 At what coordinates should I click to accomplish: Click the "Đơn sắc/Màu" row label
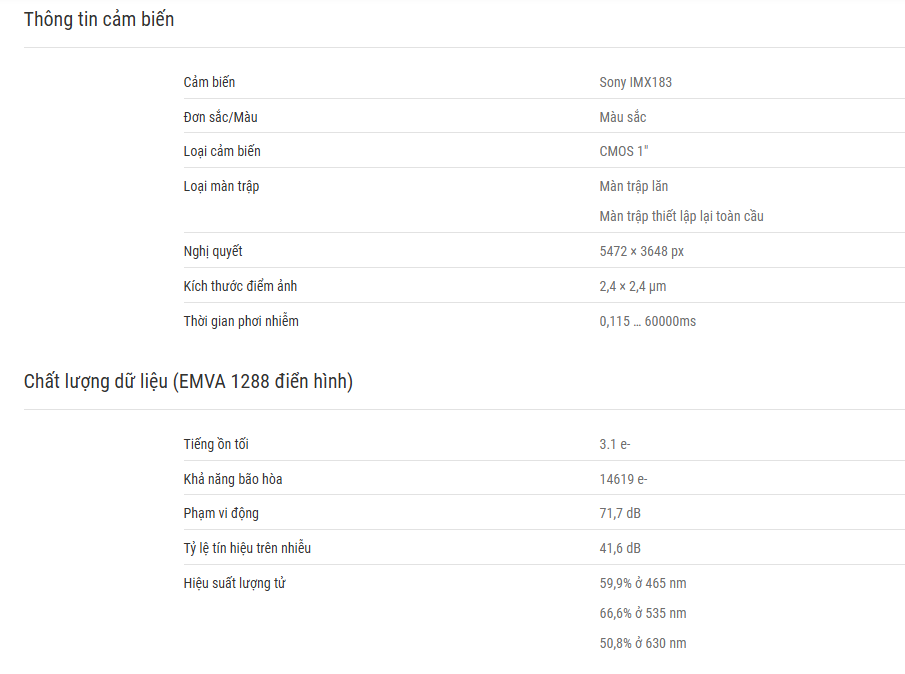pos(220,117)
